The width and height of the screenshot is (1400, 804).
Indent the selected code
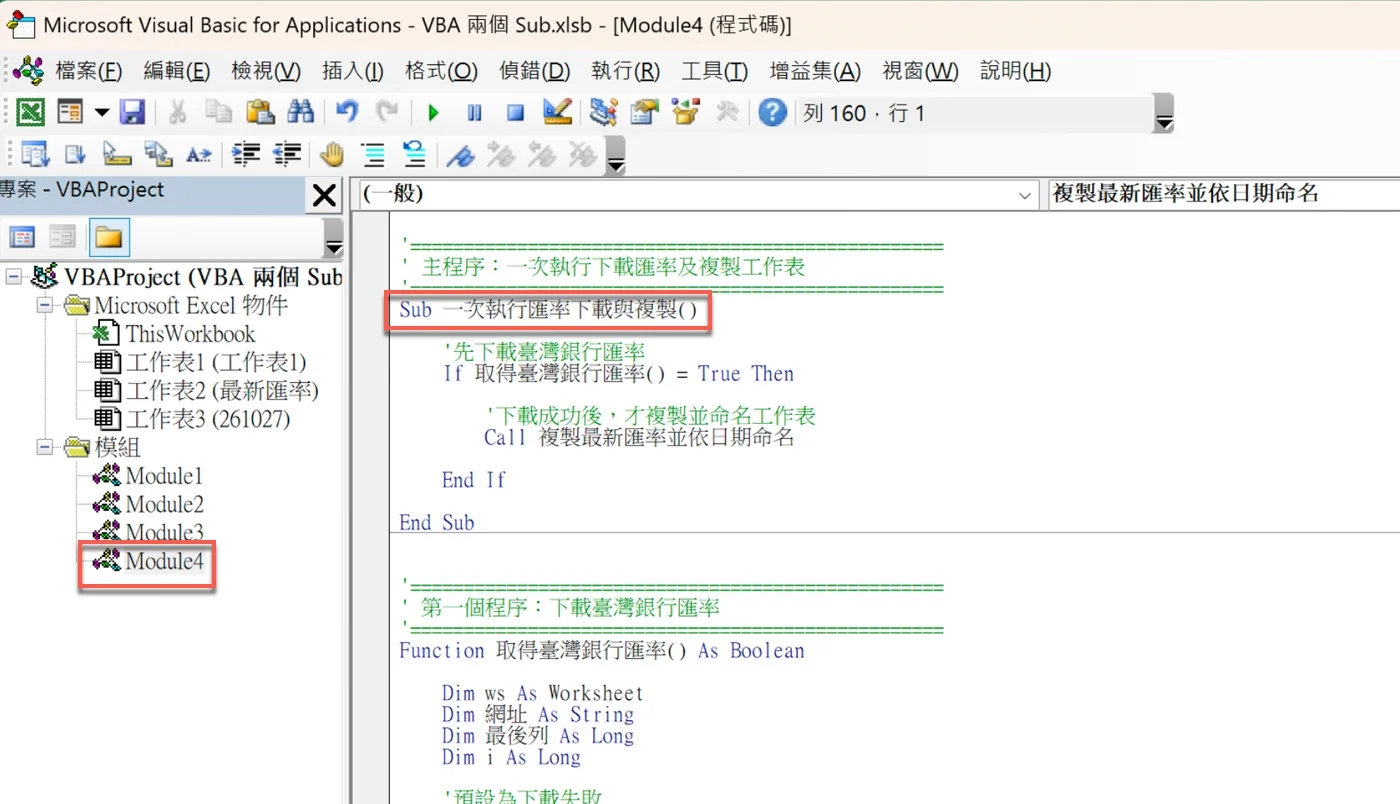(x=246, y=154)
